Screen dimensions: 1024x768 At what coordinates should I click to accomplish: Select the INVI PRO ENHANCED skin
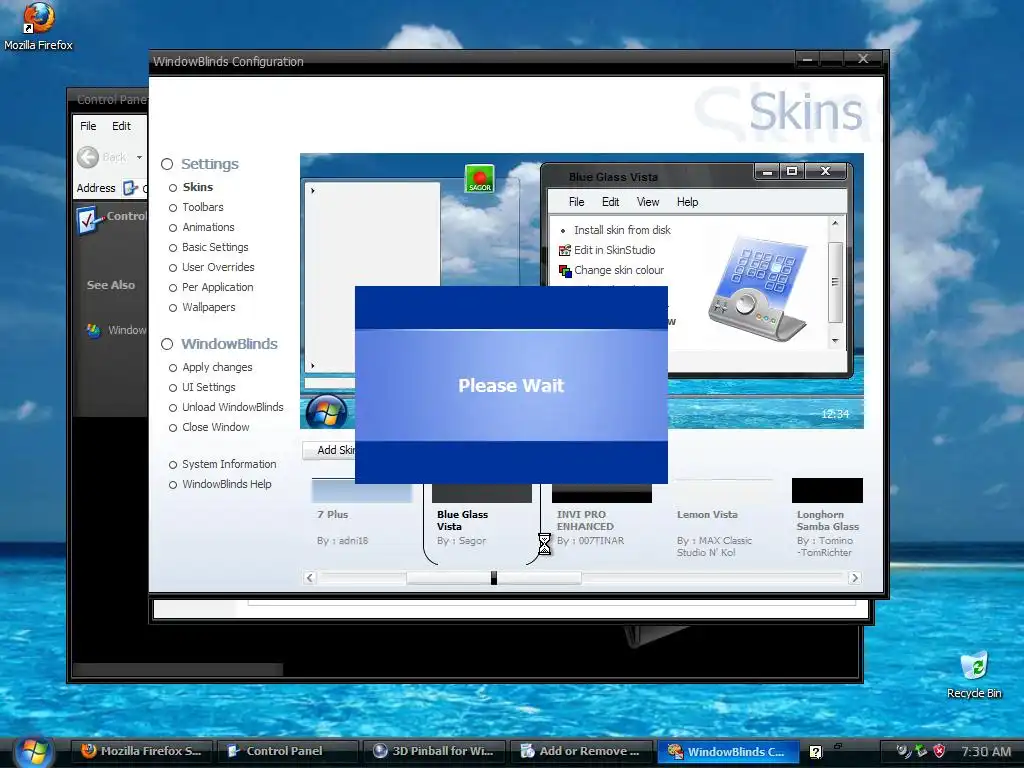point(601,513)
